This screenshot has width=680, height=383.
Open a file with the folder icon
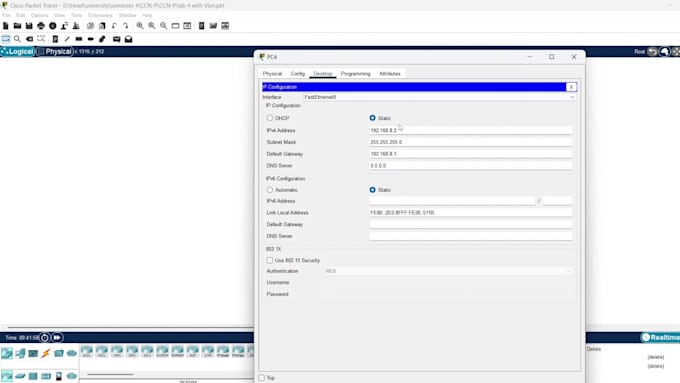pos(17,26)
